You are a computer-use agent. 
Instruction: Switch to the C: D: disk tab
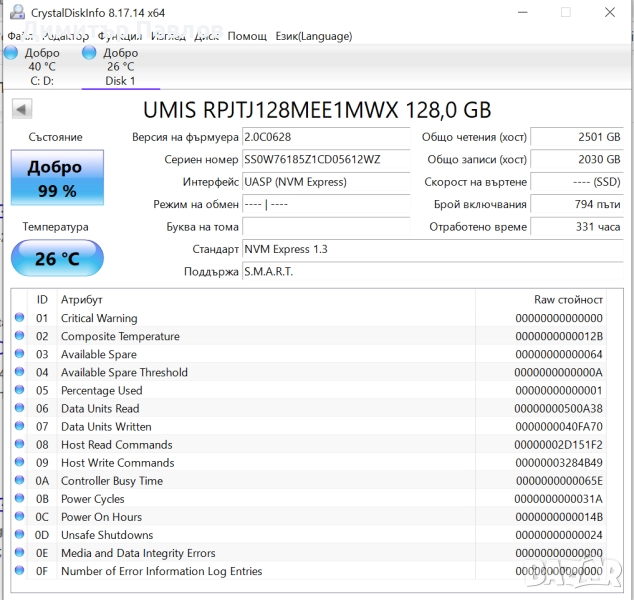[x=42, y=67]
